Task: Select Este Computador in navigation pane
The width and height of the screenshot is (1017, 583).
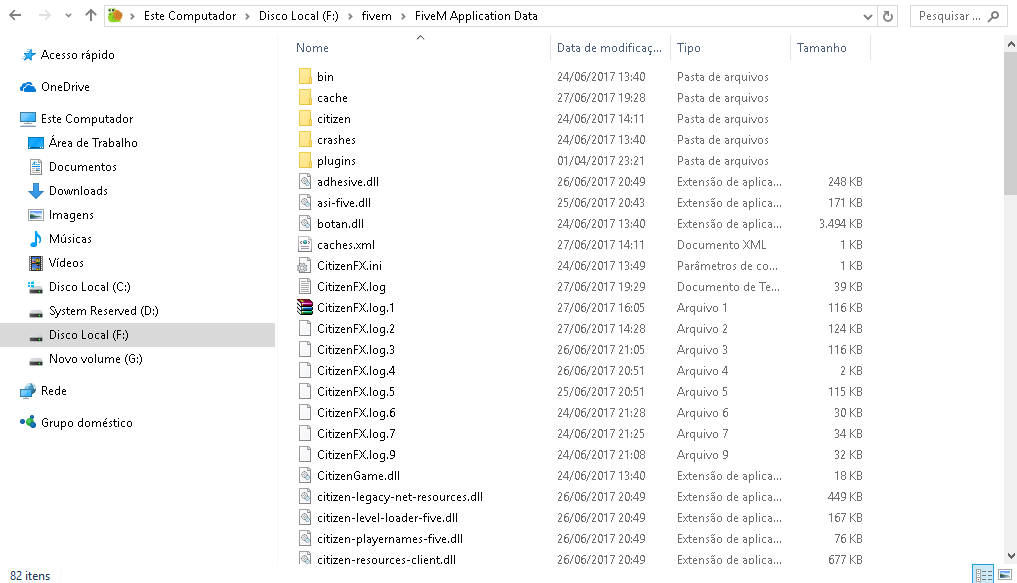Action: [77, 119]
